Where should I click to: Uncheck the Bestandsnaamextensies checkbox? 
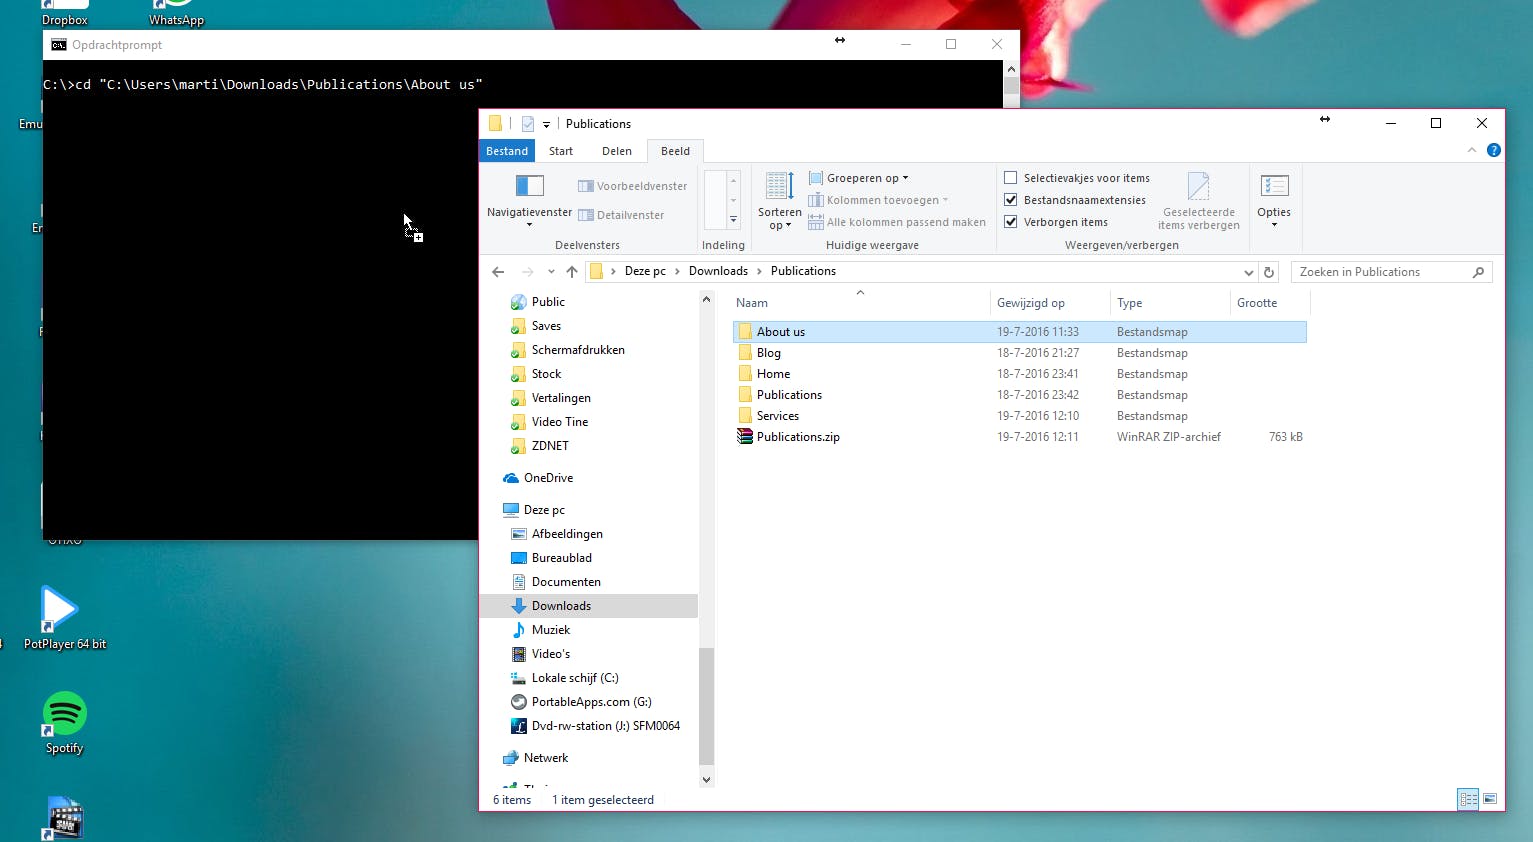(1010, 199)
